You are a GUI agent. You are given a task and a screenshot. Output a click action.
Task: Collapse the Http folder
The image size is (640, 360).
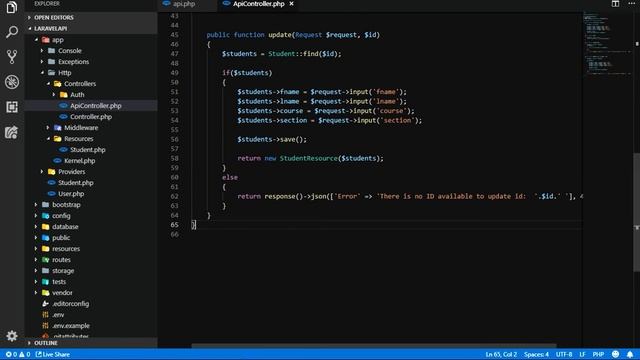coord(64,73)
